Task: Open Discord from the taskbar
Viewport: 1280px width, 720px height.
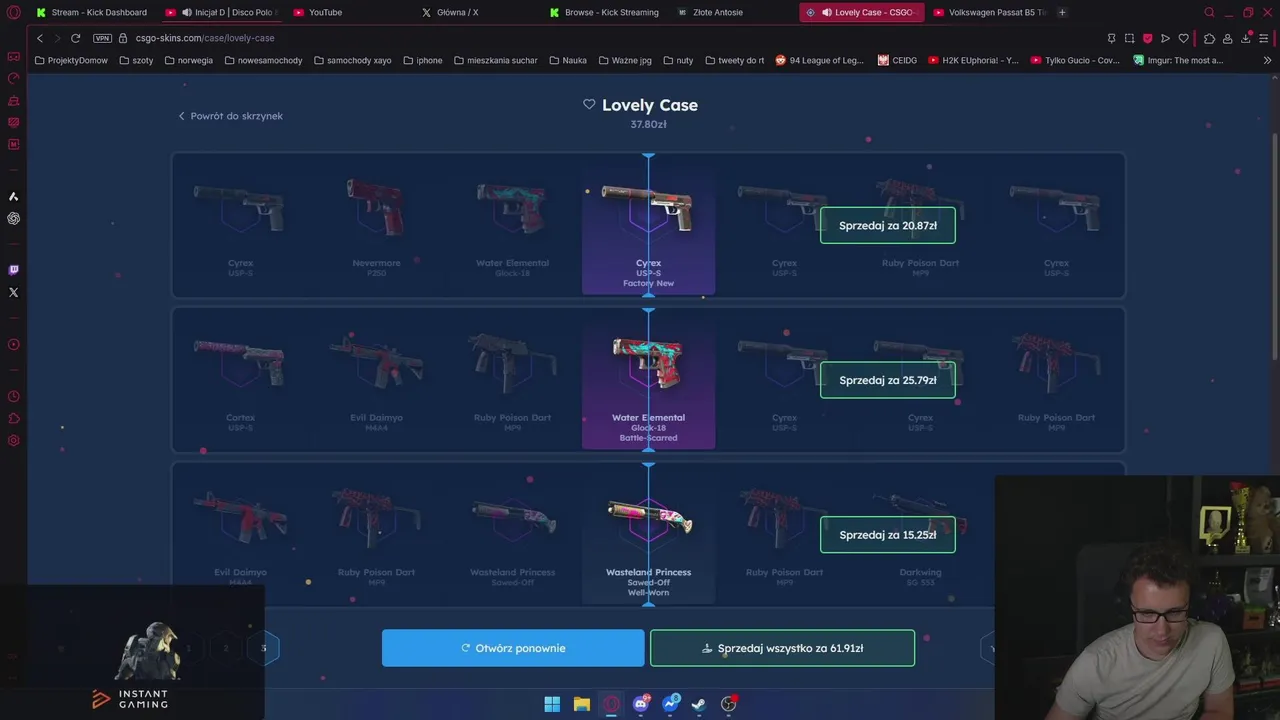Action: pos(641,704)
